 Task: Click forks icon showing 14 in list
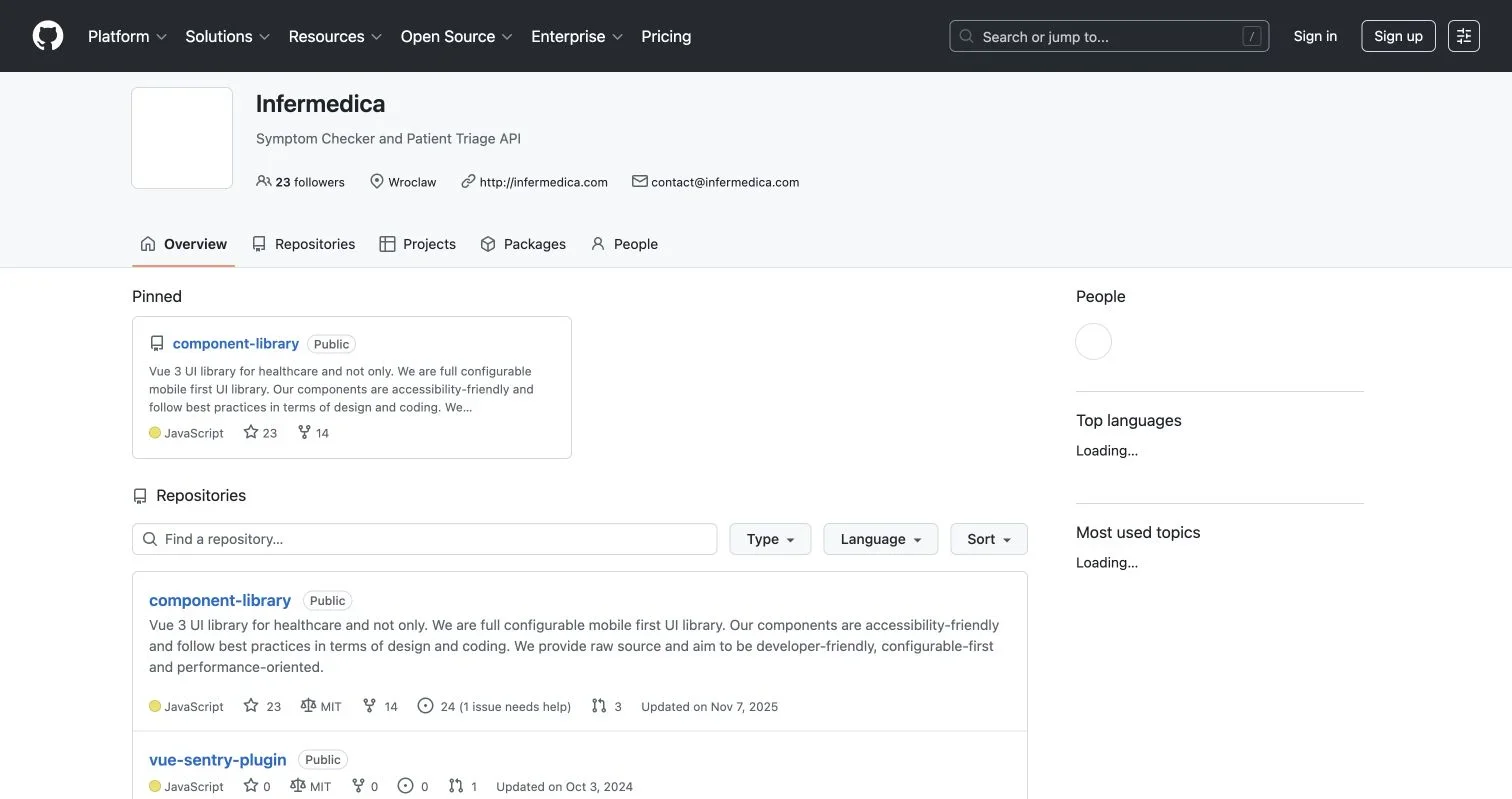[x=369, y=705]
